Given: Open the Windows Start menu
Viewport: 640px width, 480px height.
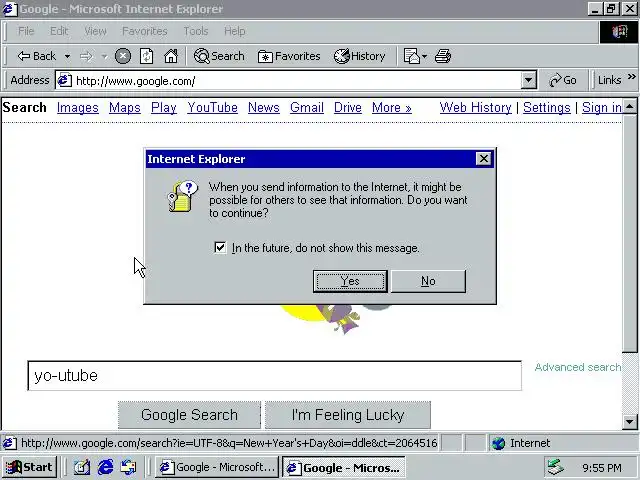Looking at the screenshot, I should 29,467.
